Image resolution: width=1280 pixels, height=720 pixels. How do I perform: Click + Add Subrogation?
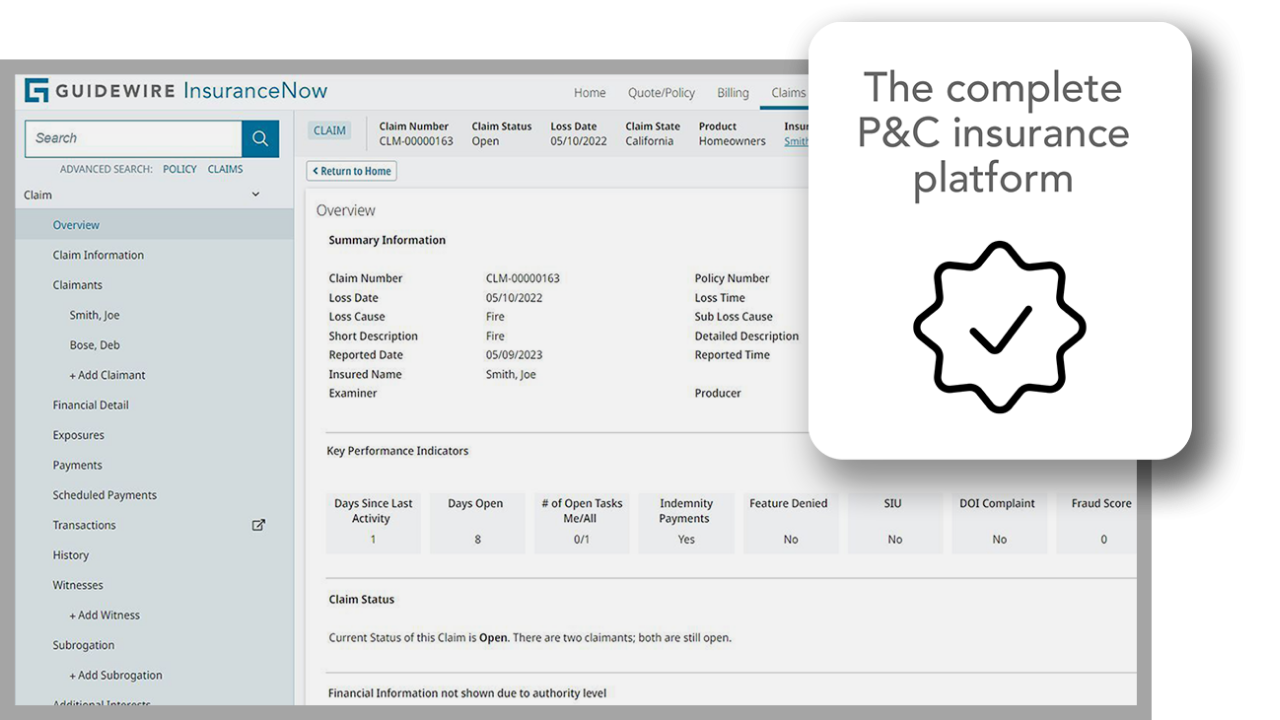pos(115,675)
